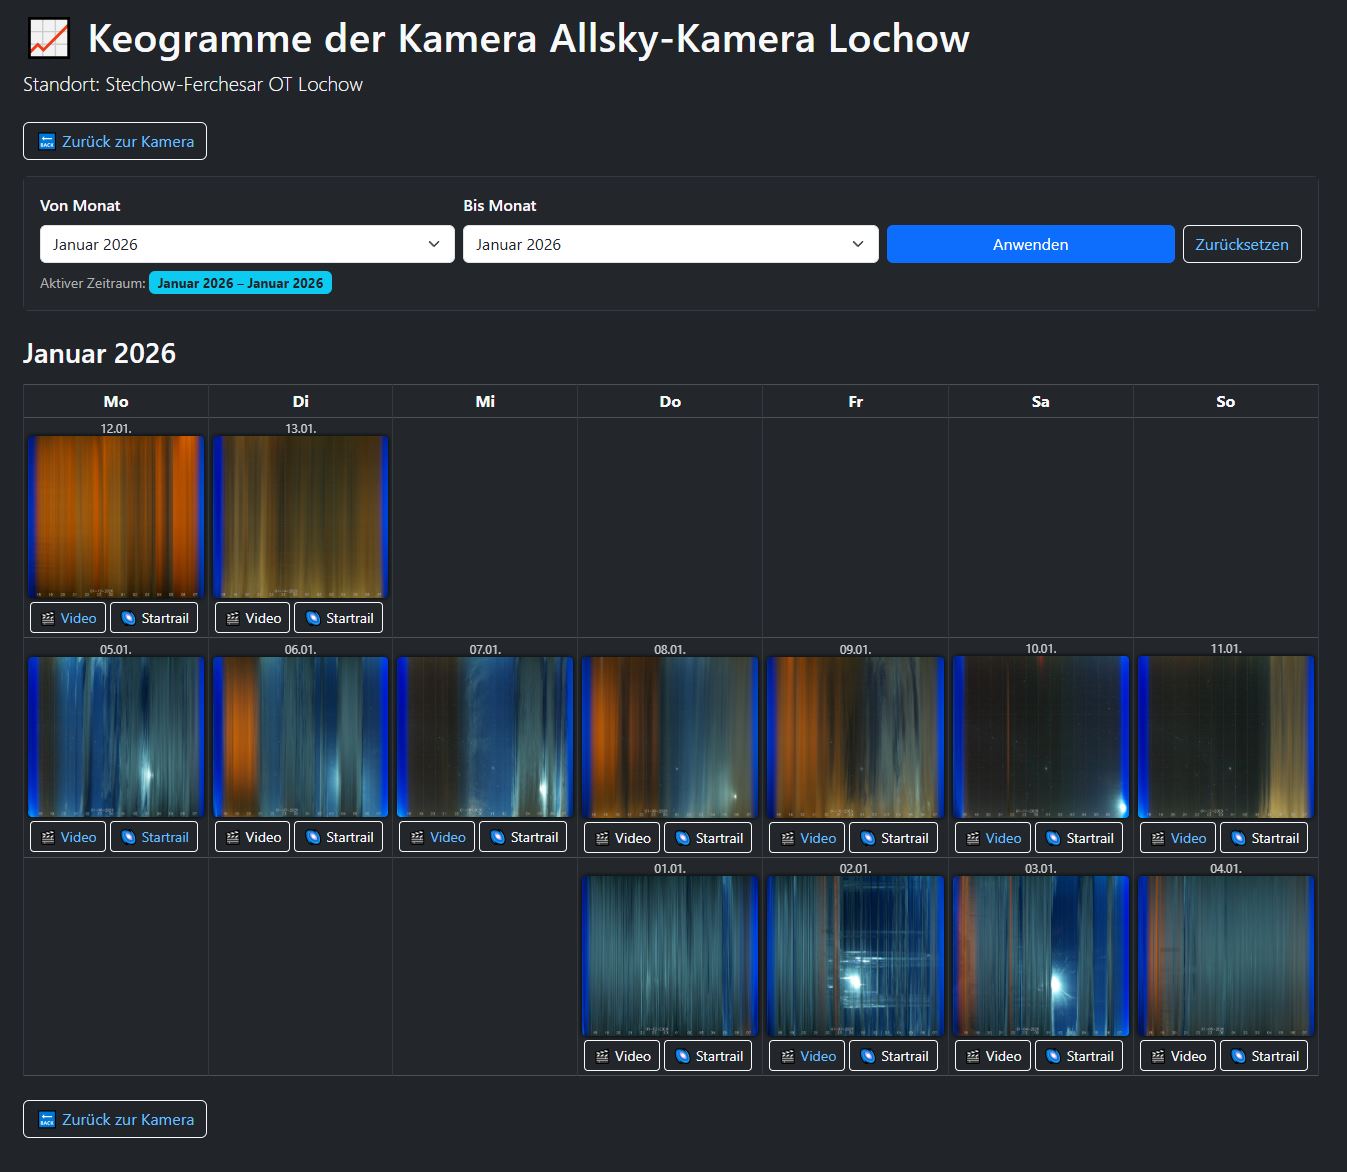Click the Aktiver Zeitraum badge showing Januar 2026

(x=240, y=282)
